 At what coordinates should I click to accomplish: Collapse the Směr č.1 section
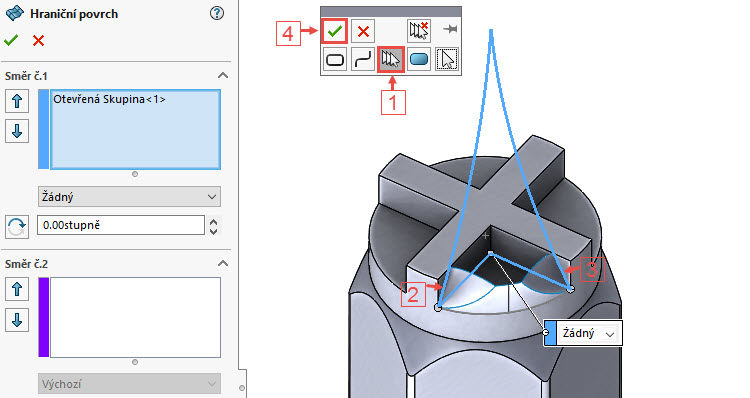[222, 76]
